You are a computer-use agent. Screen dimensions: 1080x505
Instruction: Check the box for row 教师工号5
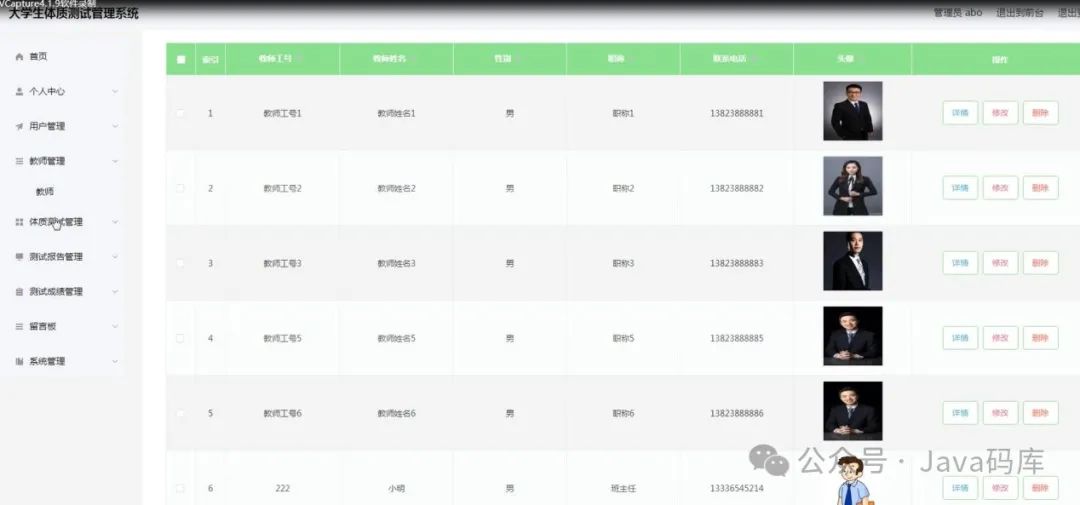pyautogui.click(x=180, y=338)
